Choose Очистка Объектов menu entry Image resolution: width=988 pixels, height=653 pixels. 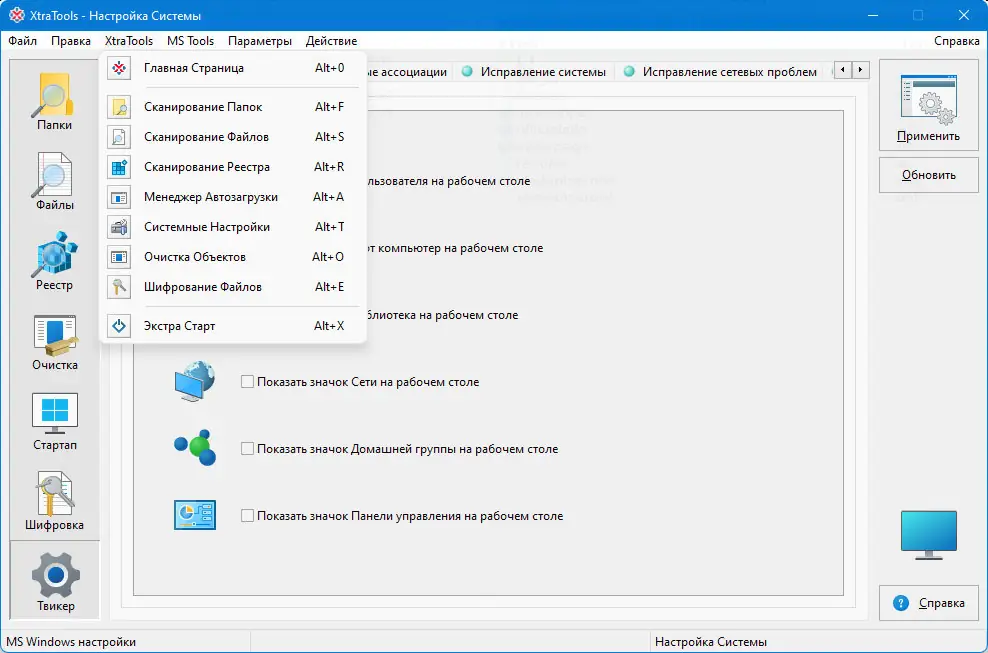[x=233, y=257]
